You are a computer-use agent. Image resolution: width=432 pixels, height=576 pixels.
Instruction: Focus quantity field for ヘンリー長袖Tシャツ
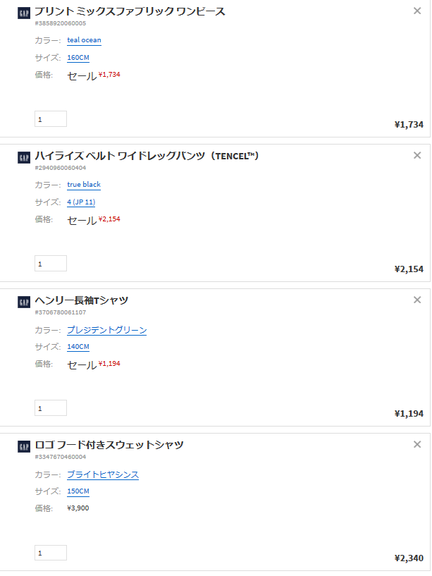tap(51, 408)
